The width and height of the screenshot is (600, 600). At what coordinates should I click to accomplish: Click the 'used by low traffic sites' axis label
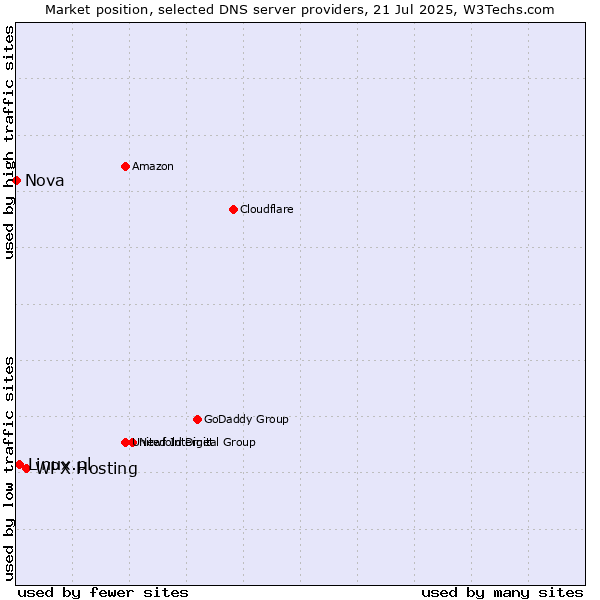(8, 469)
